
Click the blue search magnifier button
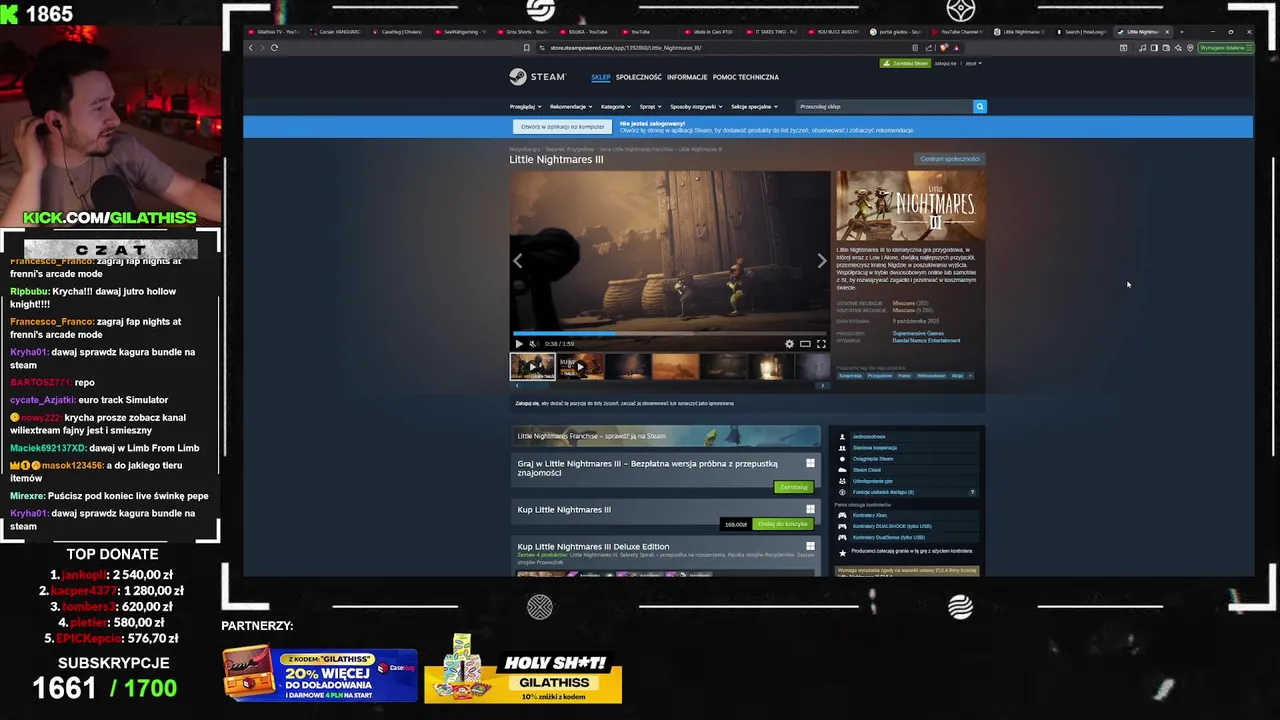[980, 106]
